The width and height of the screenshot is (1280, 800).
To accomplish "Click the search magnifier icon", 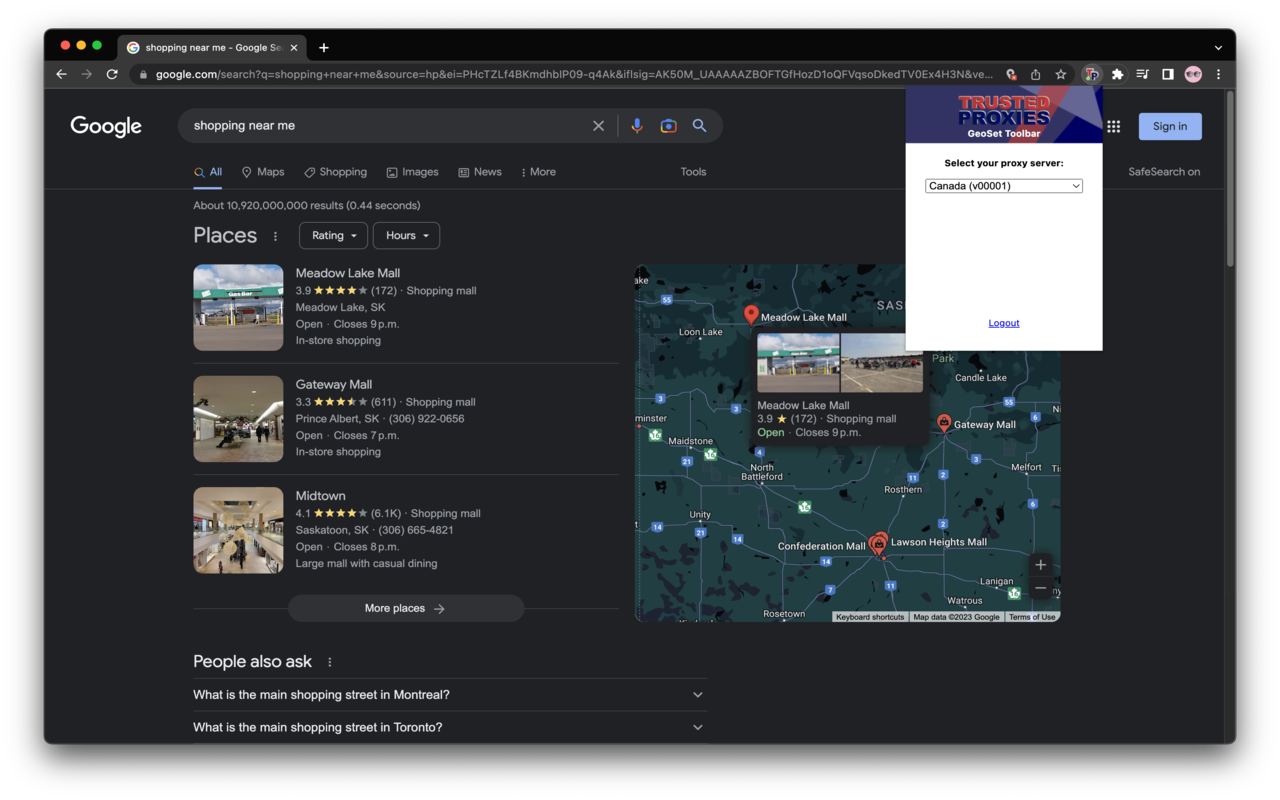I will tap(699, 125).
